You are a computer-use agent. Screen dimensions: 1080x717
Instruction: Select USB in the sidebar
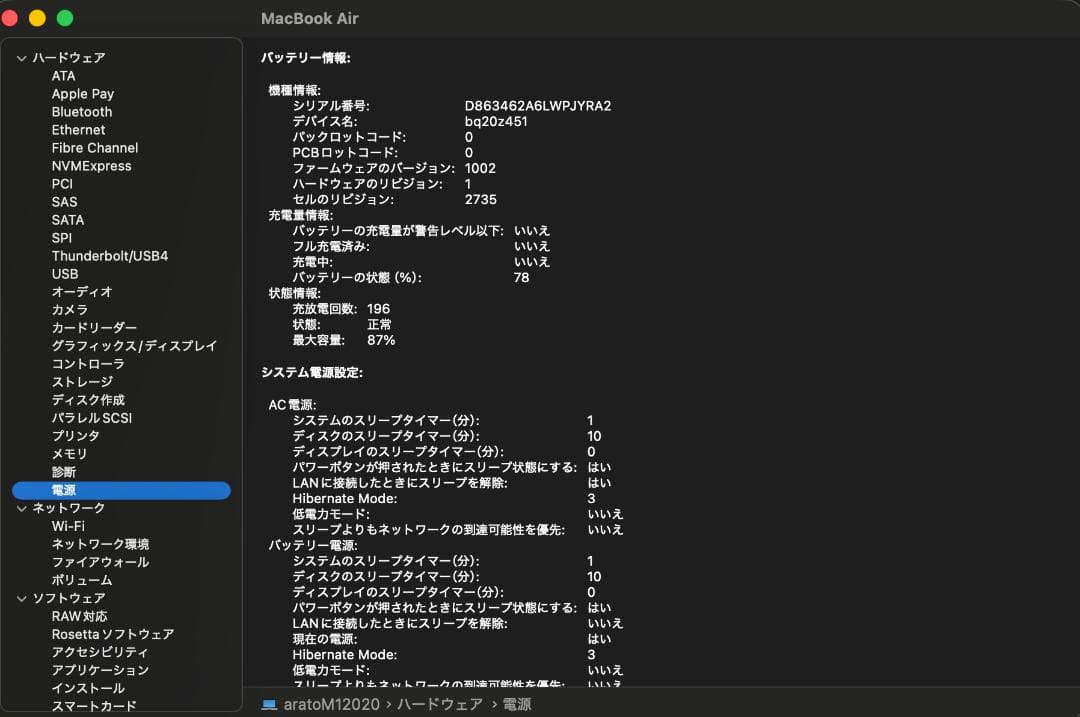pos(65,273)
